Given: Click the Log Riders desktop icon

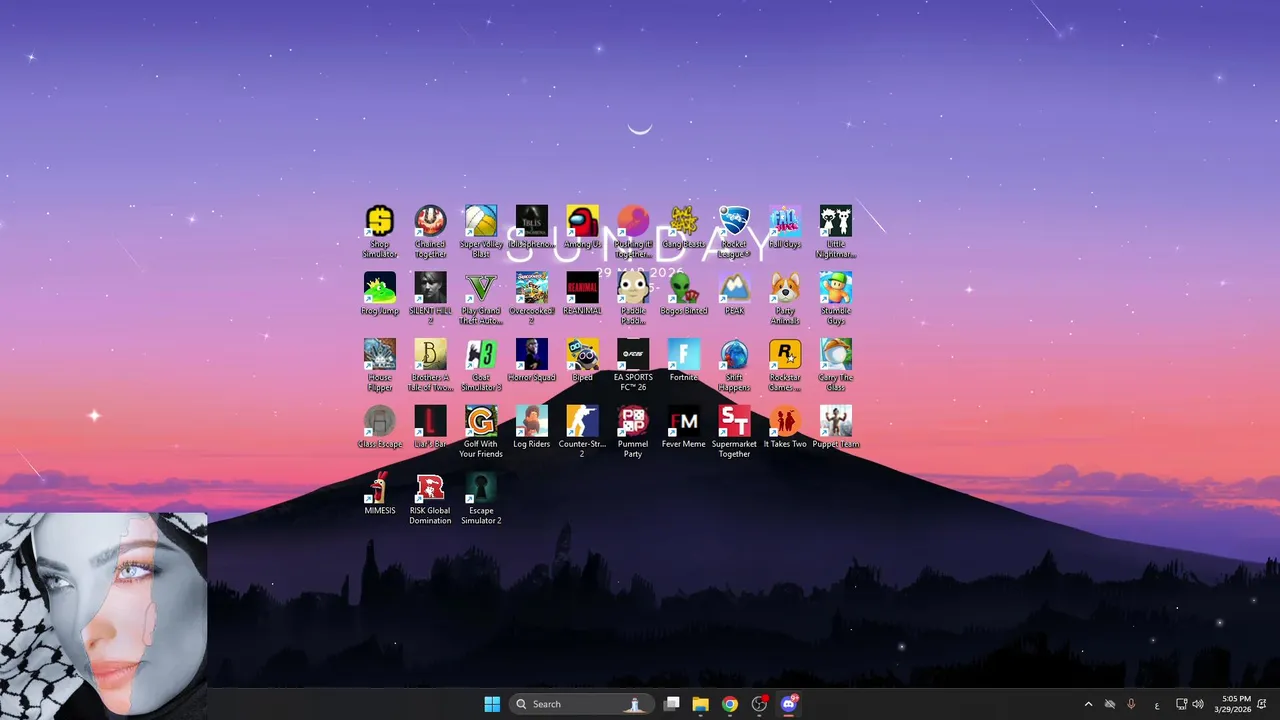Looking at the screenshot, I should tap(532, 427).
